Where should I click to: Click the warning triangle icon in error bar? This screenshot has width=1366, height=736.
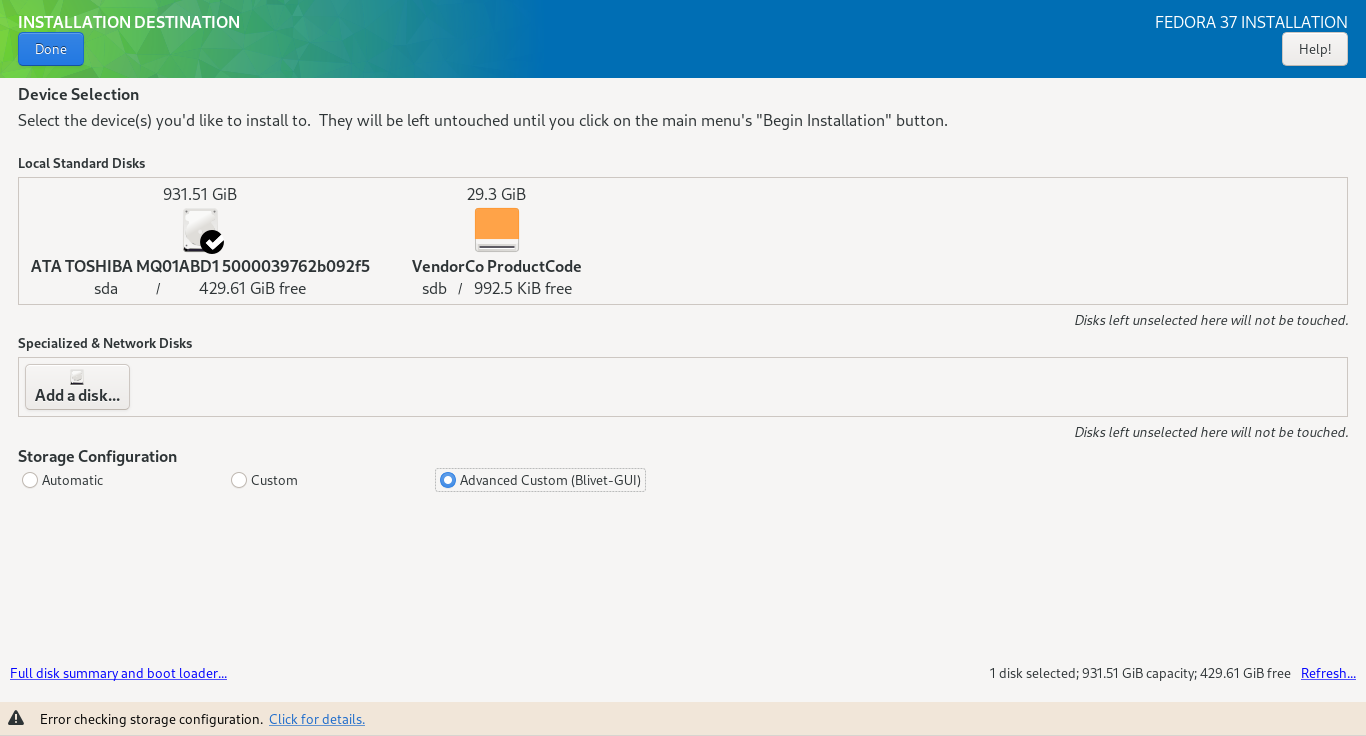[x=16, y=719]
